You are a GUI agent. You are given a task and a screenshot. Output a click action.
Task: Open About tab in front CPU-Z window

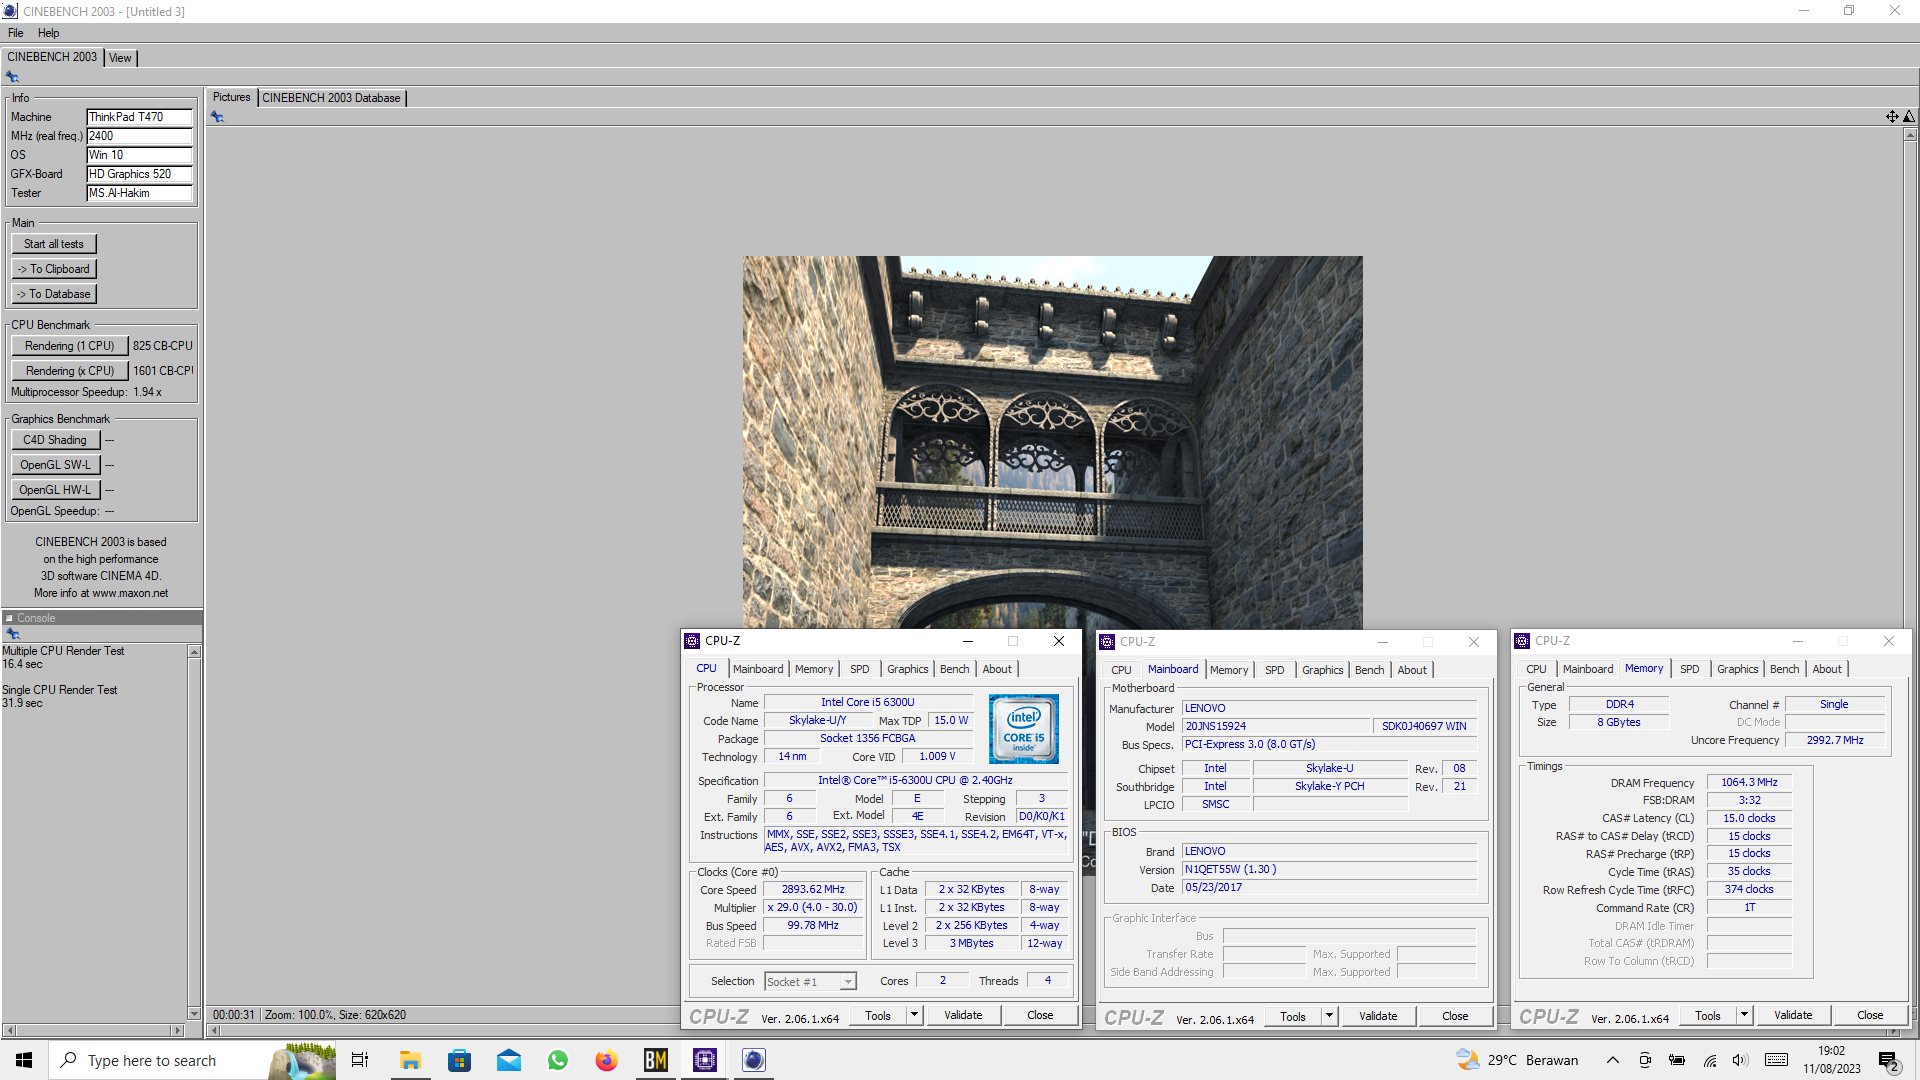pyautogui.click(x=996, y=670)
